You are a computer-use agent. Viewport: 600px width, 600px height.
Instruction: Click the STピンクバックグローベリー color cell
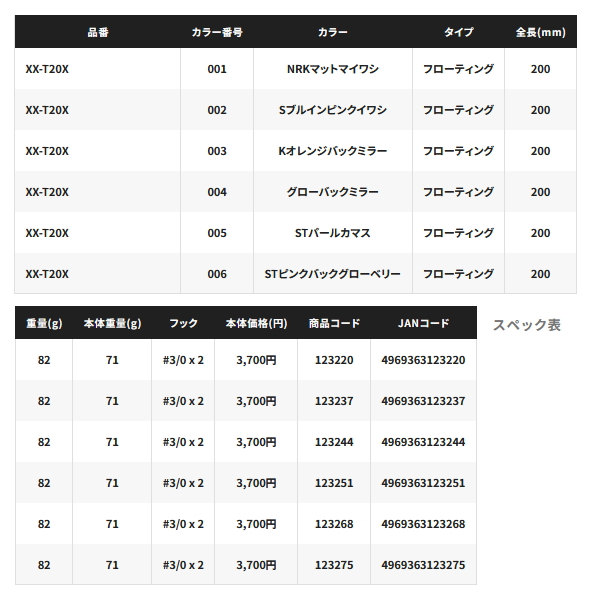click(x=333, y=274)
